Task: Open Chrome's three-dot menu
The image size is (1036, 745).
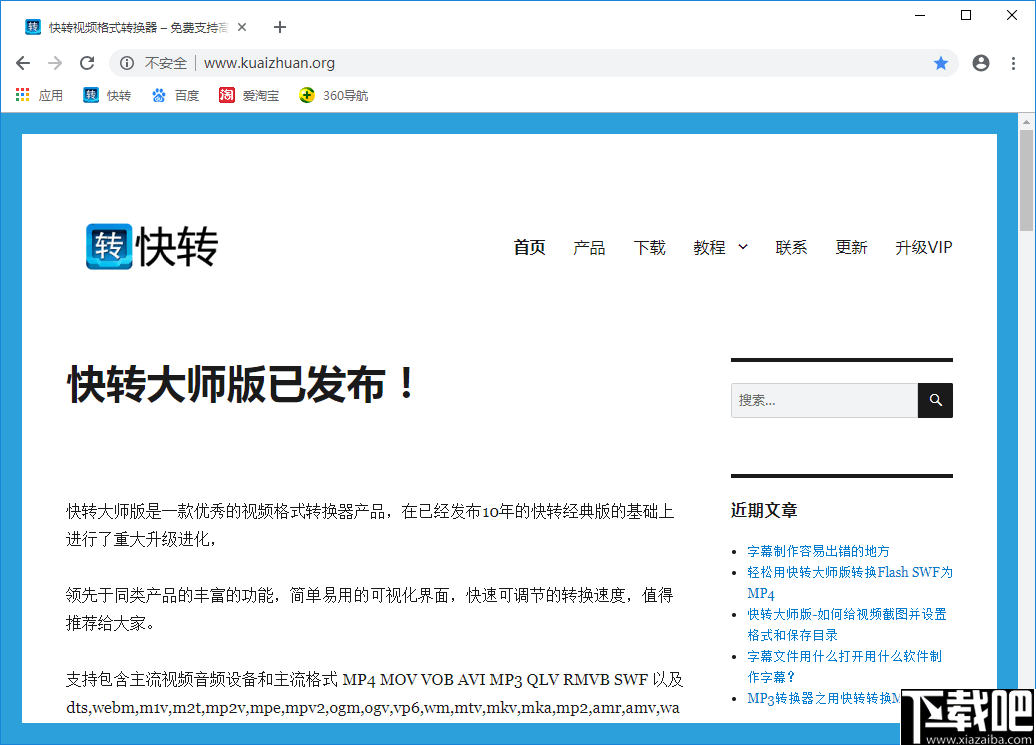Action: tap(1015, 62)
